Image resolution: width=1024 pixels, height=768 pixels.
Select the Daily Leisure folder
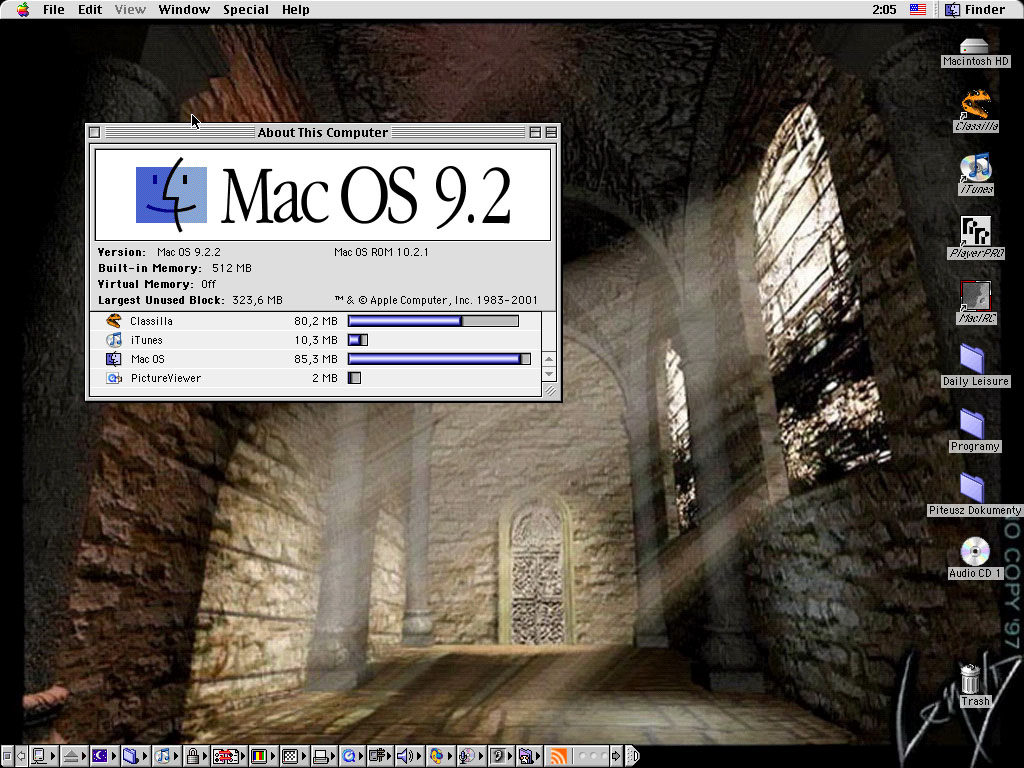(x=975, y=366)
